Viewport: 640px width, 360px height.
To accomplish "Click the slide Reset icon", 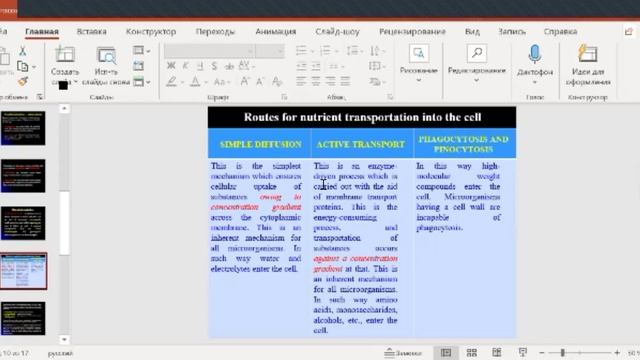I will tap(138, 66).
